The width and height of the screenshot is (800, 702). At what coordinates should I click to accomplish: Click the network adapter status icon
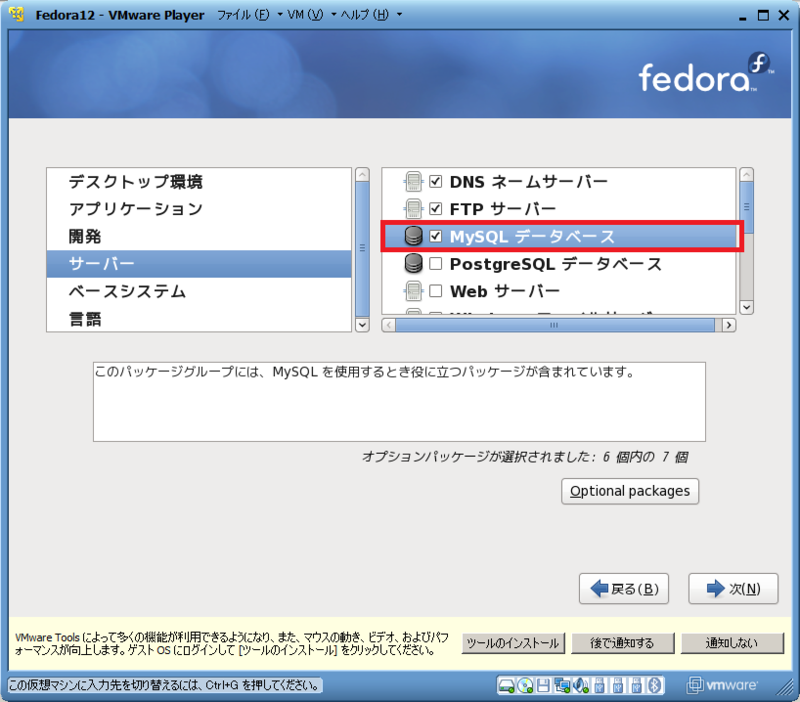click(x=559, y=687)
